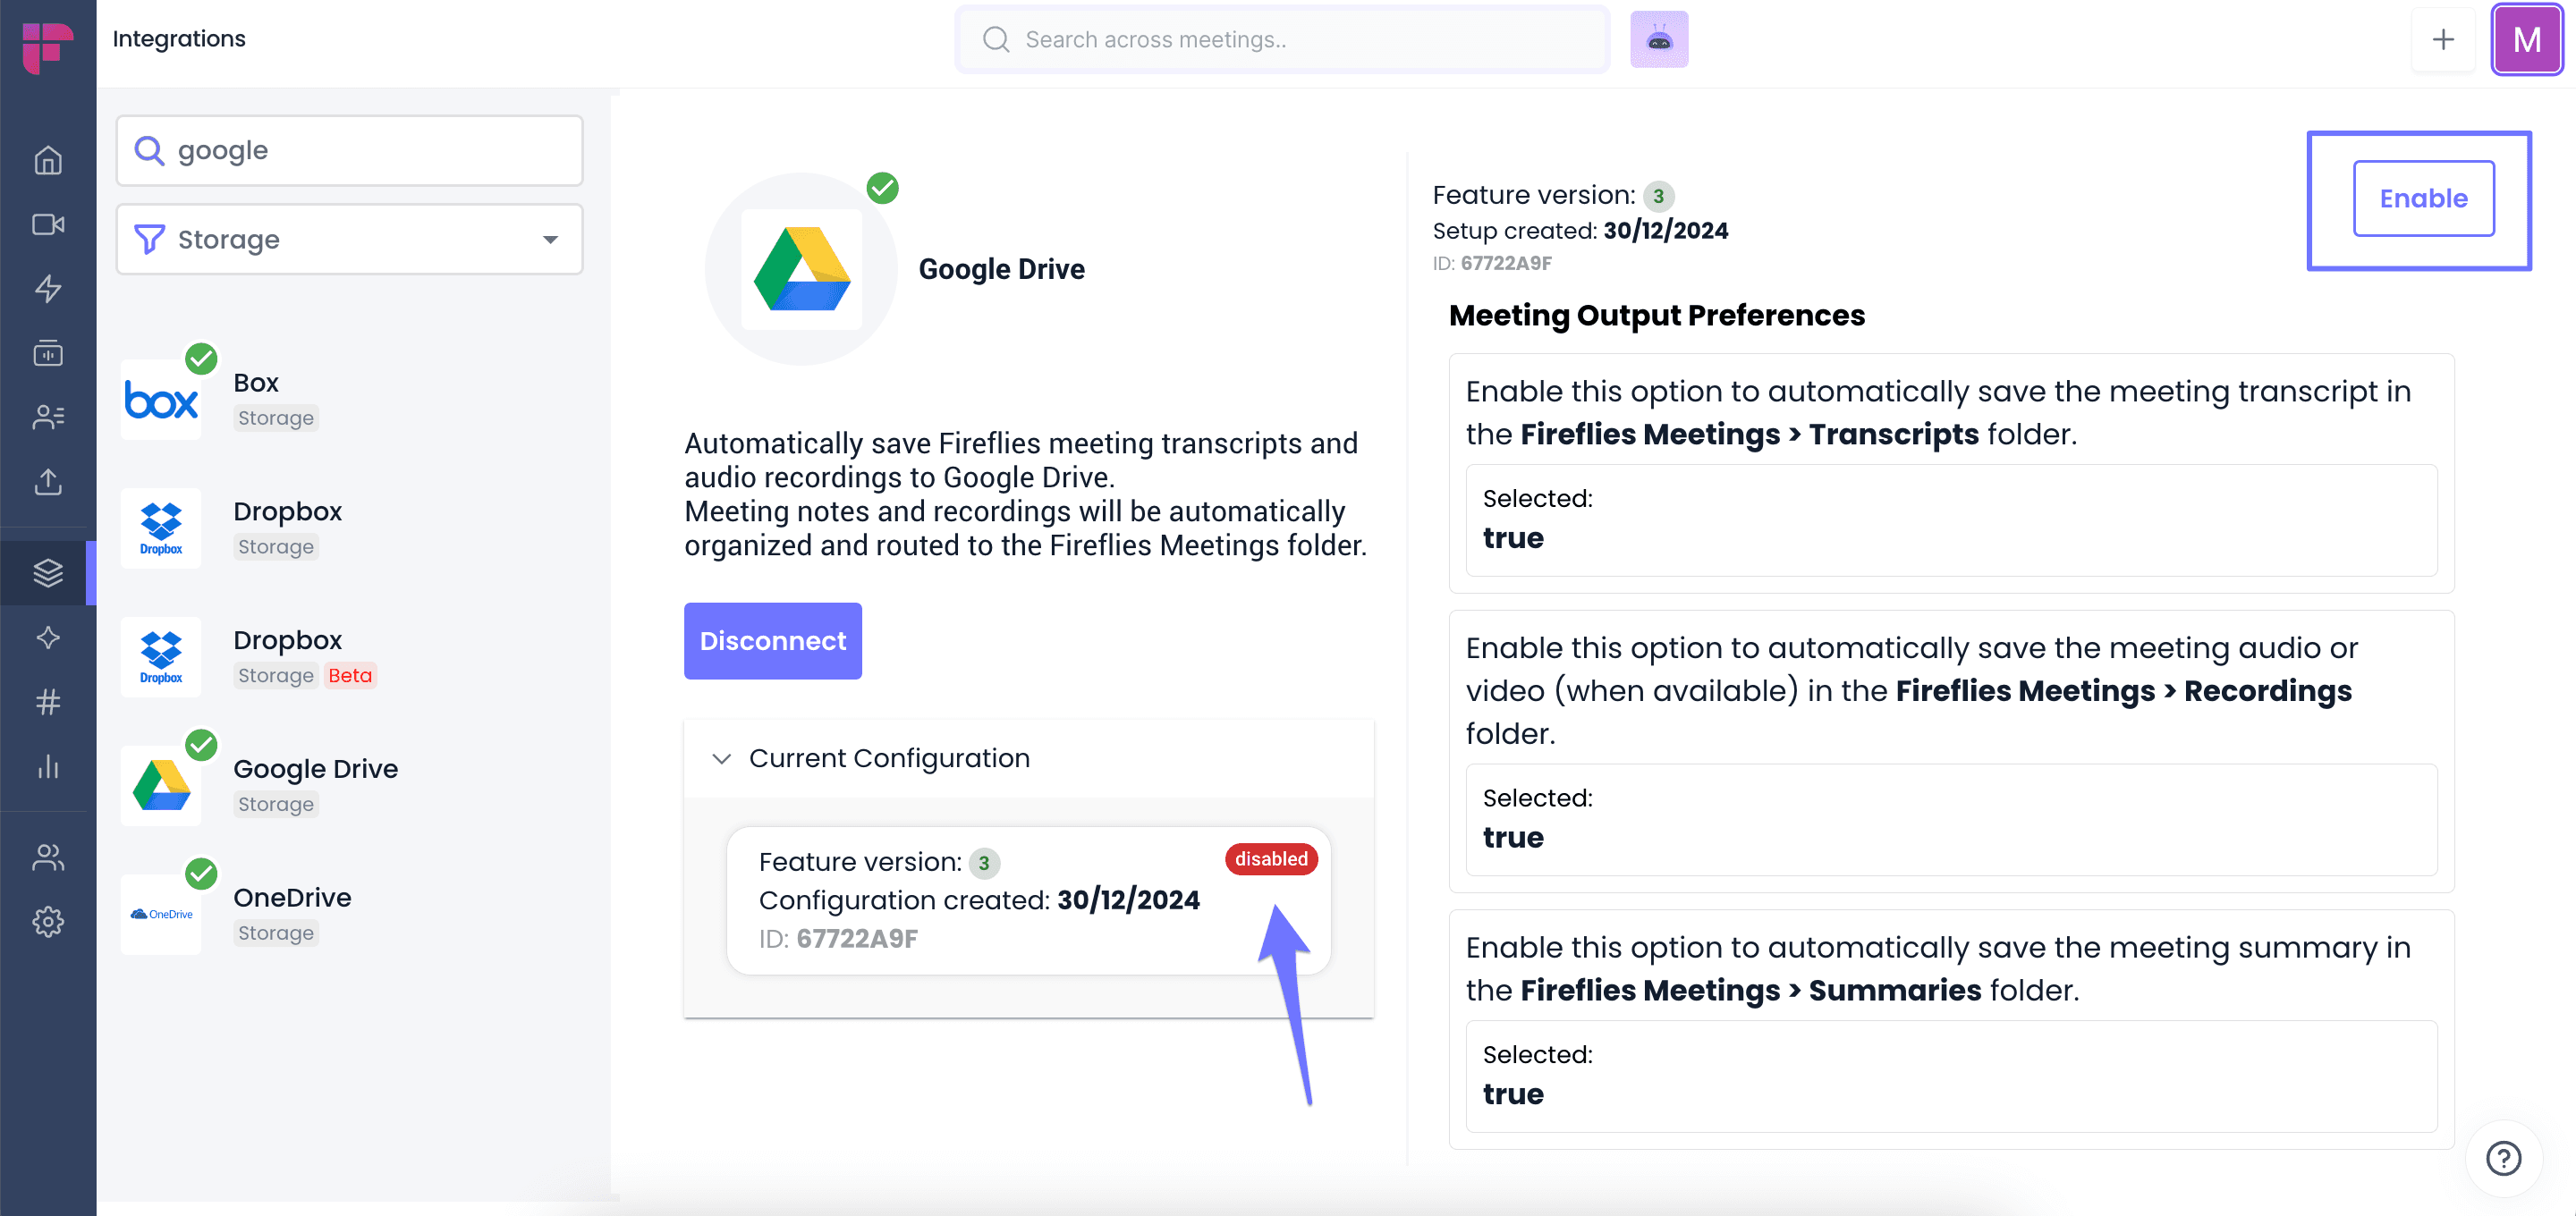2576x1216 pixels.
Task: Open the settings gear icon
Action: (x=48, y=921)
